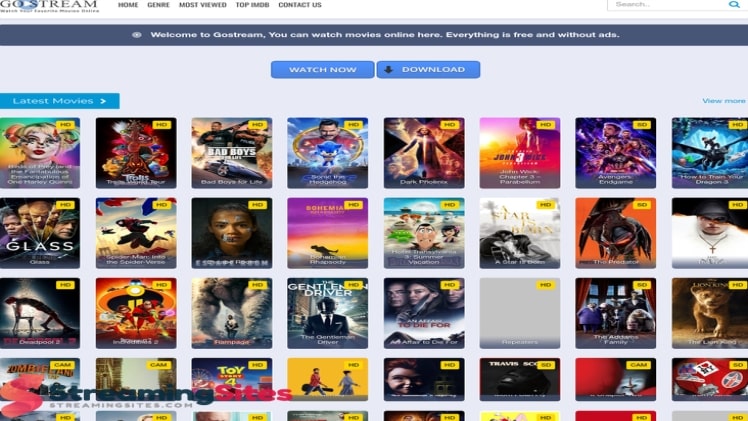Viewport: 748px width, 421px height.
Task: Open the Trolls World Tour poster
Action: (x=136, y=153)
